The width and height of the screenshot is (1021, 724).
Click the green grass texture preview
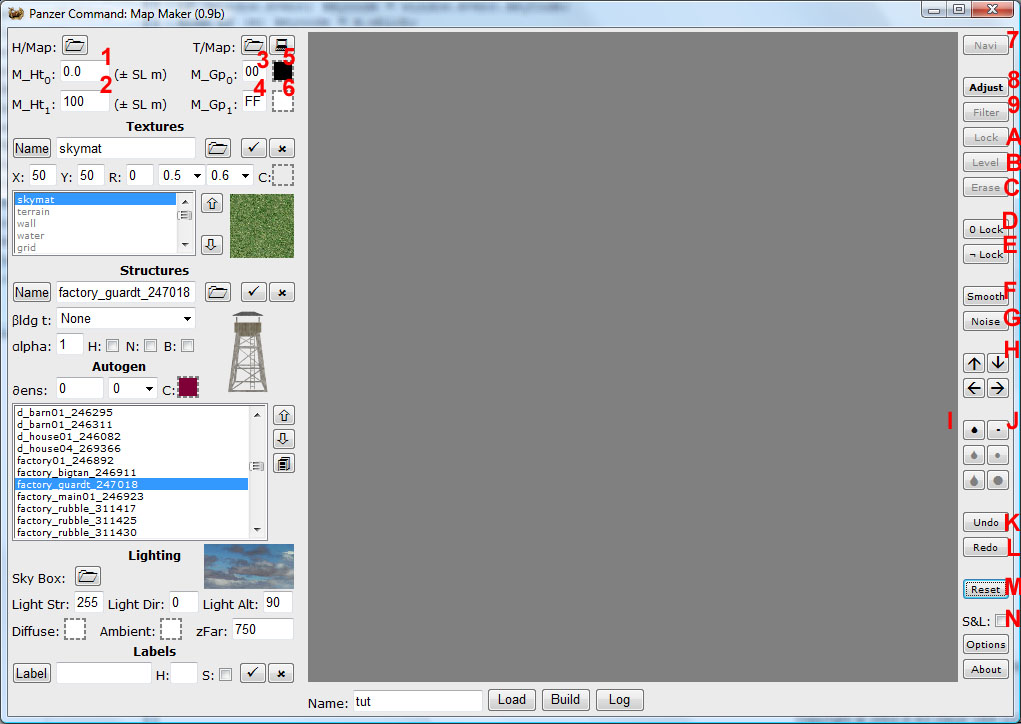coord(262,226)
